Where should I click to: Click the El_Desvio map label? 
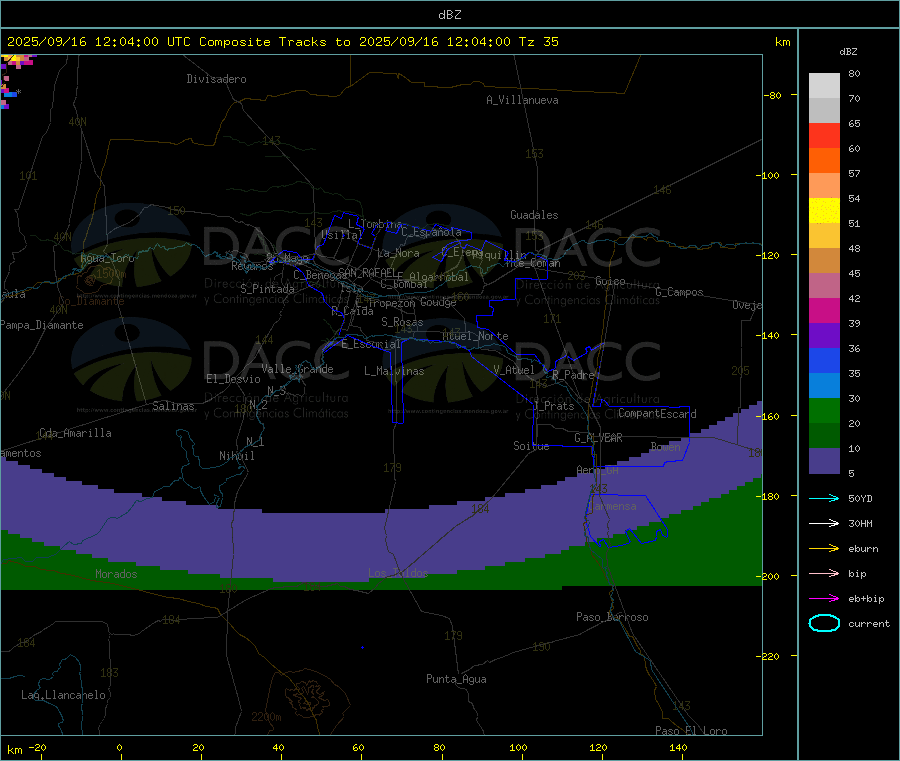click(233, 379)
